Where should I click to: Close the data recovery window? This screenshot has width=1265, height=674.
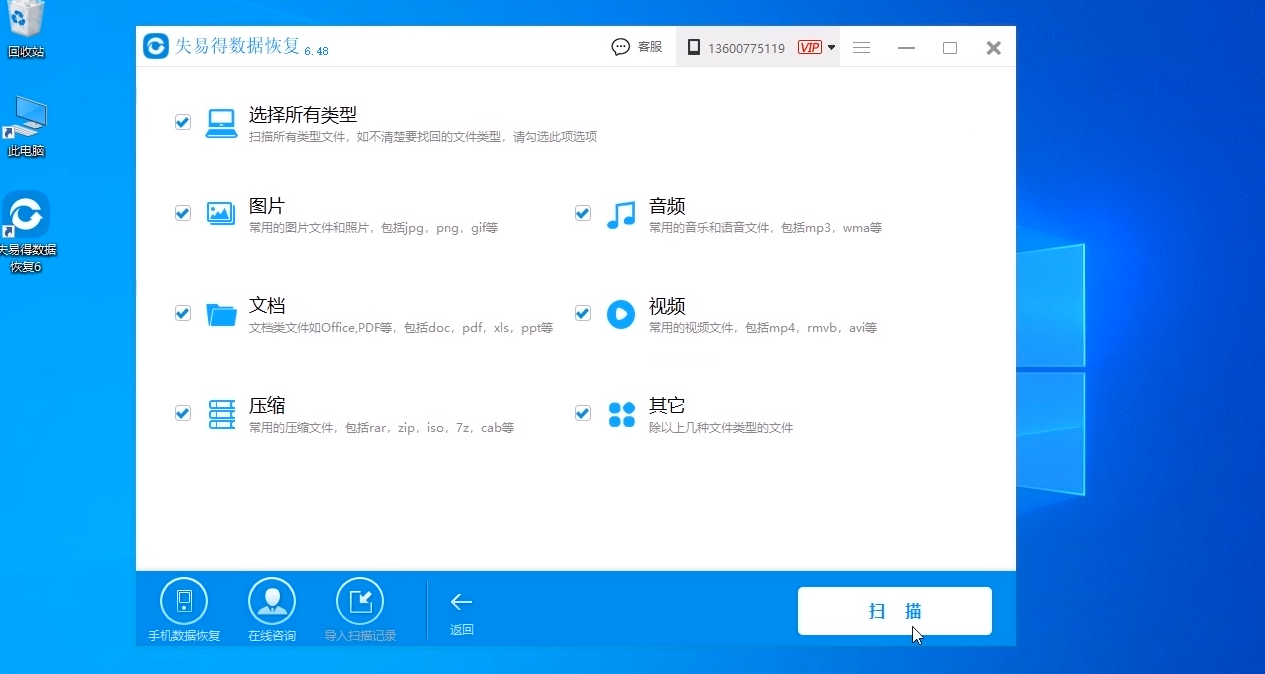993,47
